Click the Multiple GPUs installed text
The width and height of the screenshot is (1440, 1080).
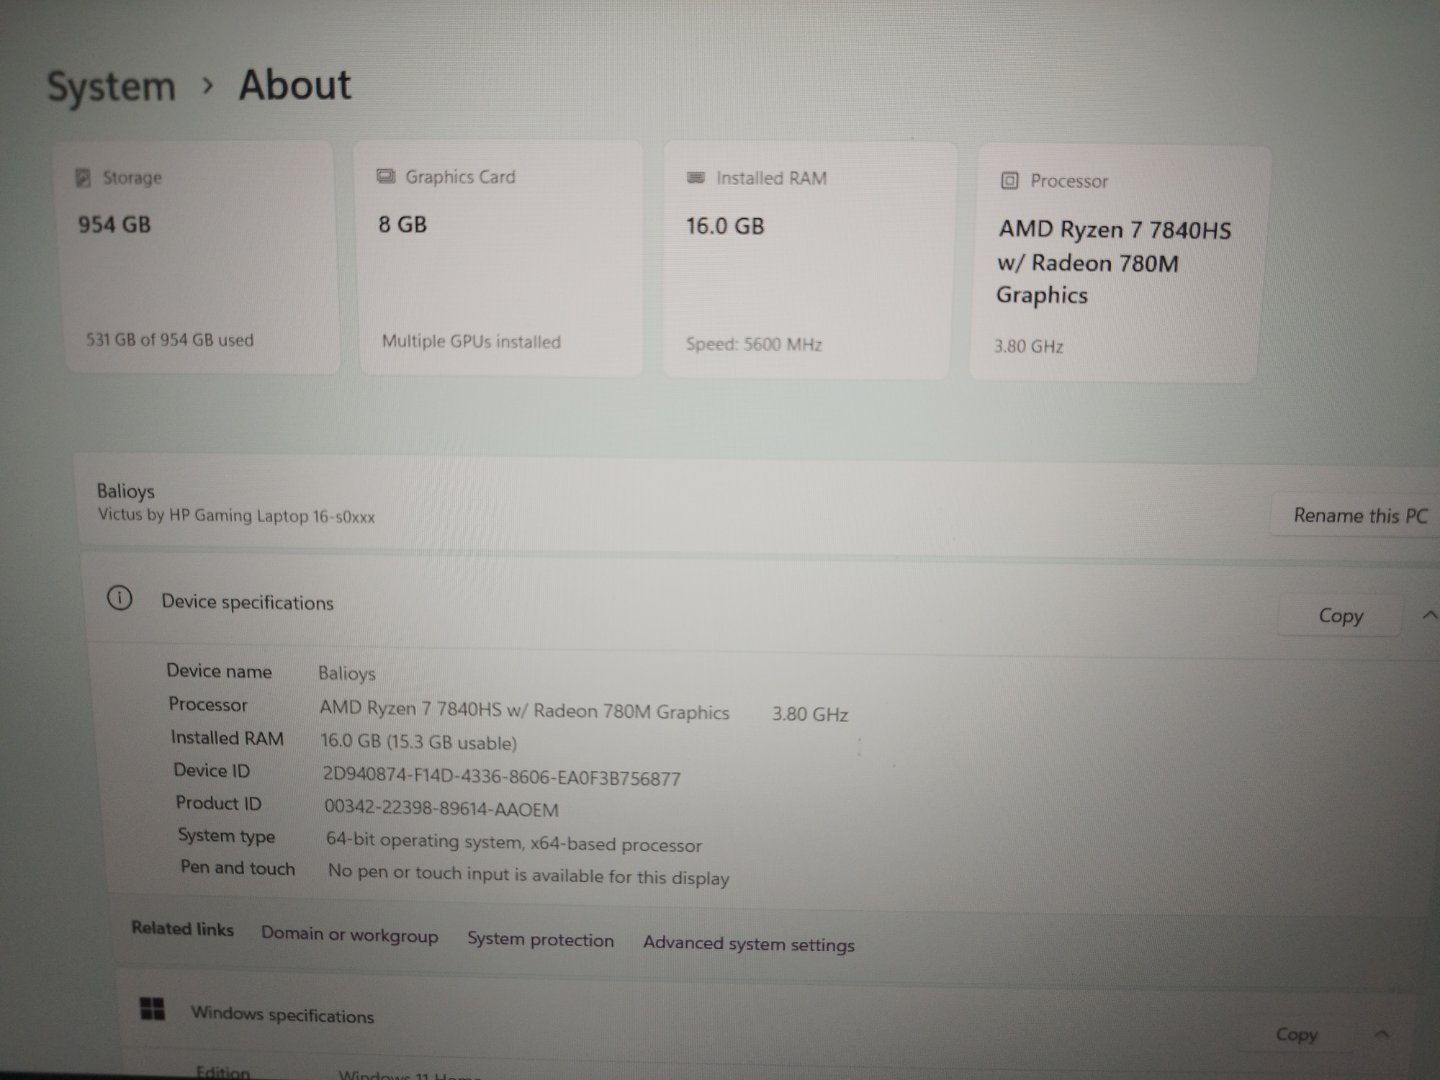(x=471, y=341)
